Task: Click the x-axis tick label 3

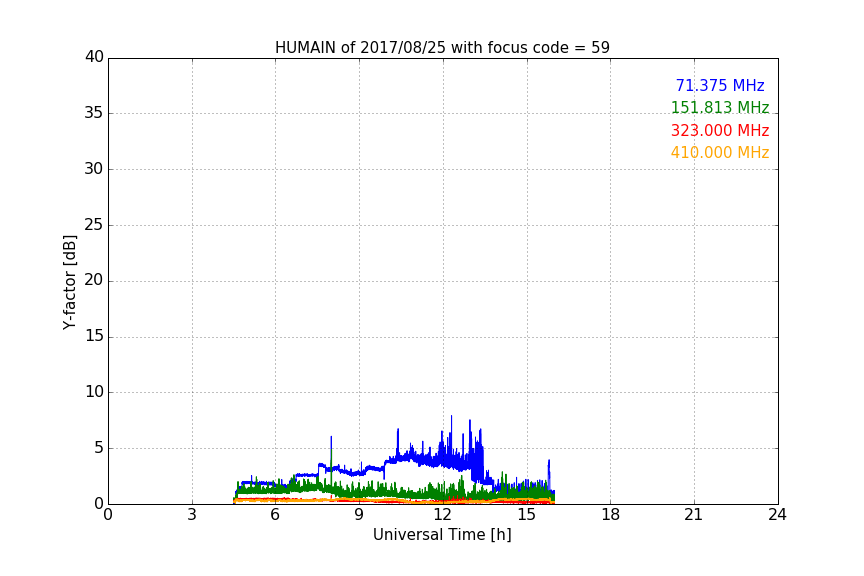Action: pyautogui.click(x=192, y=515)
